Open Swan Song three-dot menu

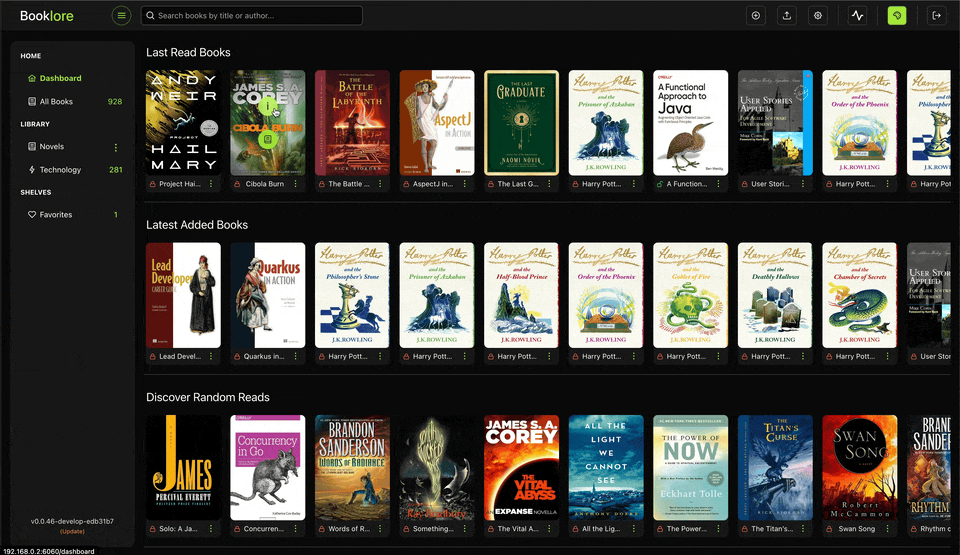tap(887, 529)
